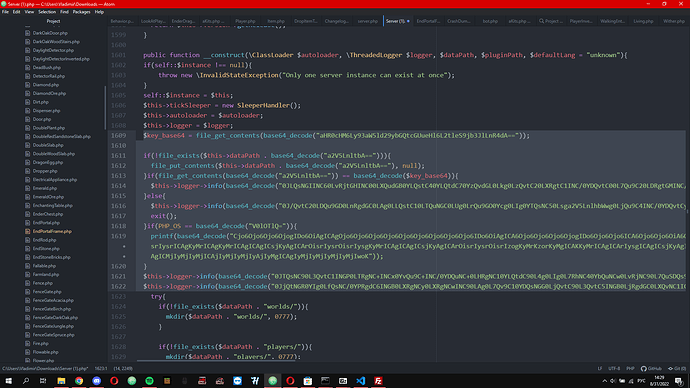The width and height of the screenshot is (690, 388).
Task: Open Farmland.php in the tree
Action: click(x=46, y=275)
